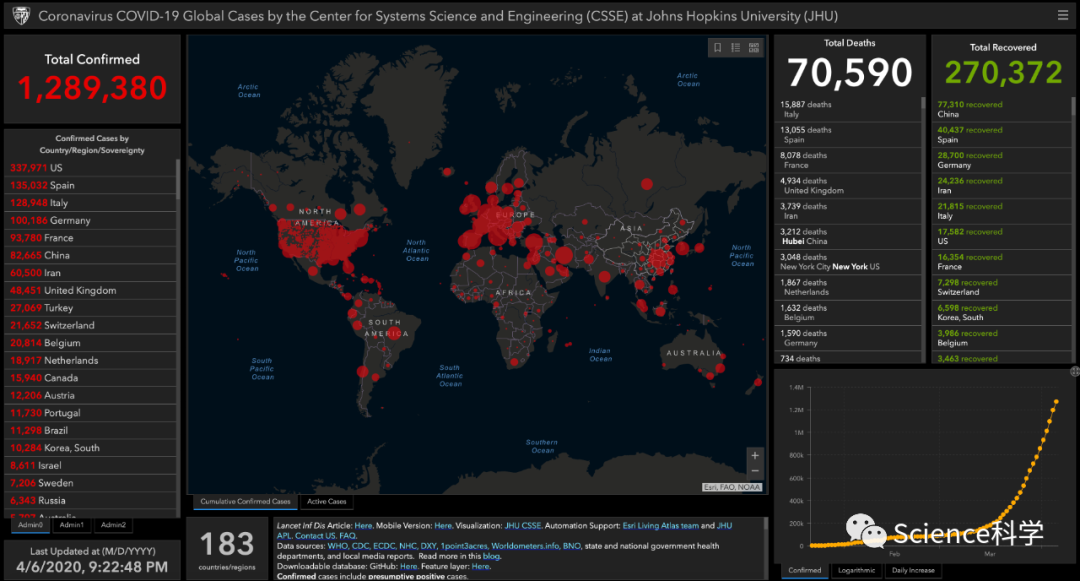Image resolution: width=1080 pixels, height=581 pixels.
Task: Open the JHU CSSE visualization link
Action: [523, 525]
